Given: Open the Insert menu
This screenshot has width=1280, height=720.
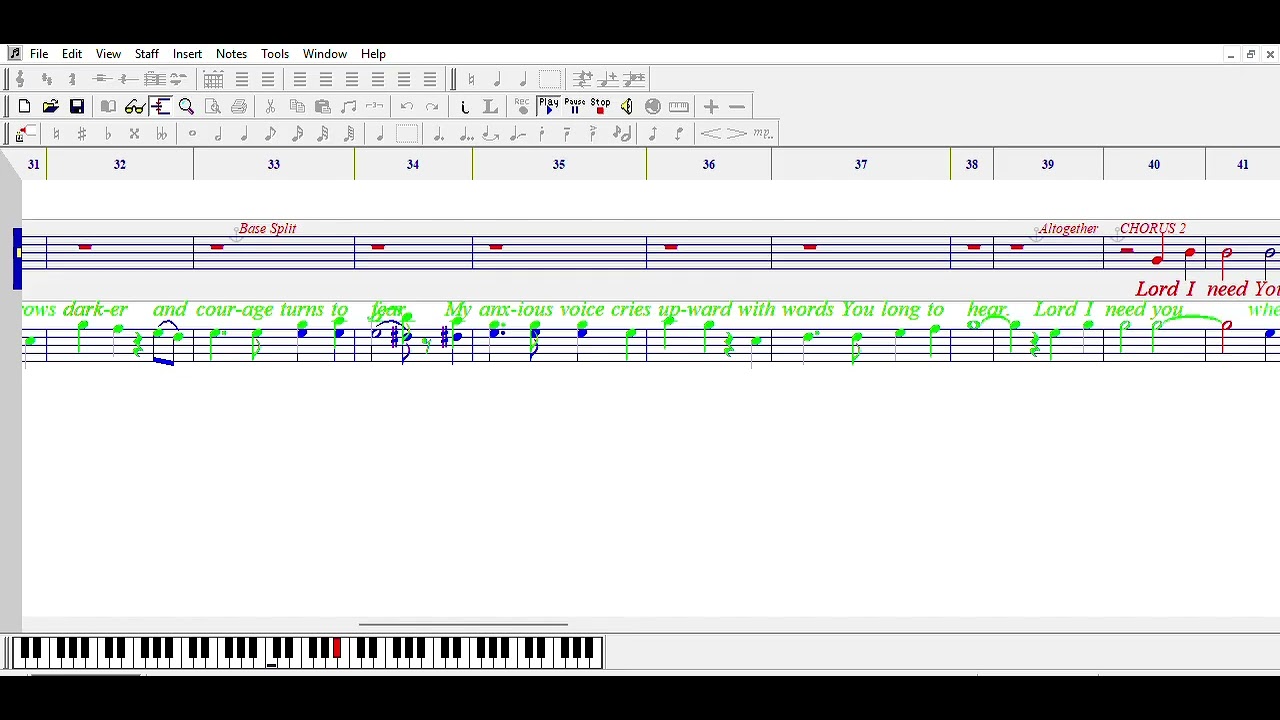Looking at the screenshot, I should [187, 54].
